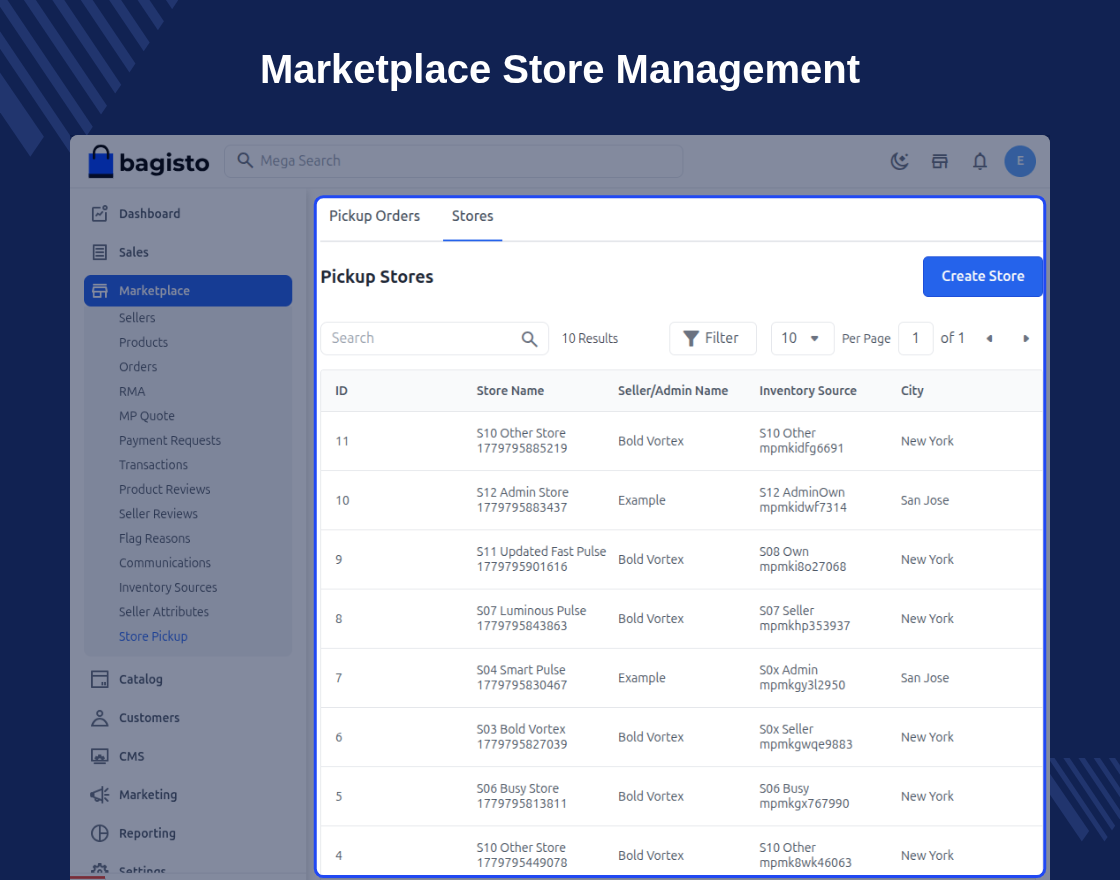Focus the Mega Search field
Image resolution: width=1120 pixels, height=880 pixels.
pos(454,161)
